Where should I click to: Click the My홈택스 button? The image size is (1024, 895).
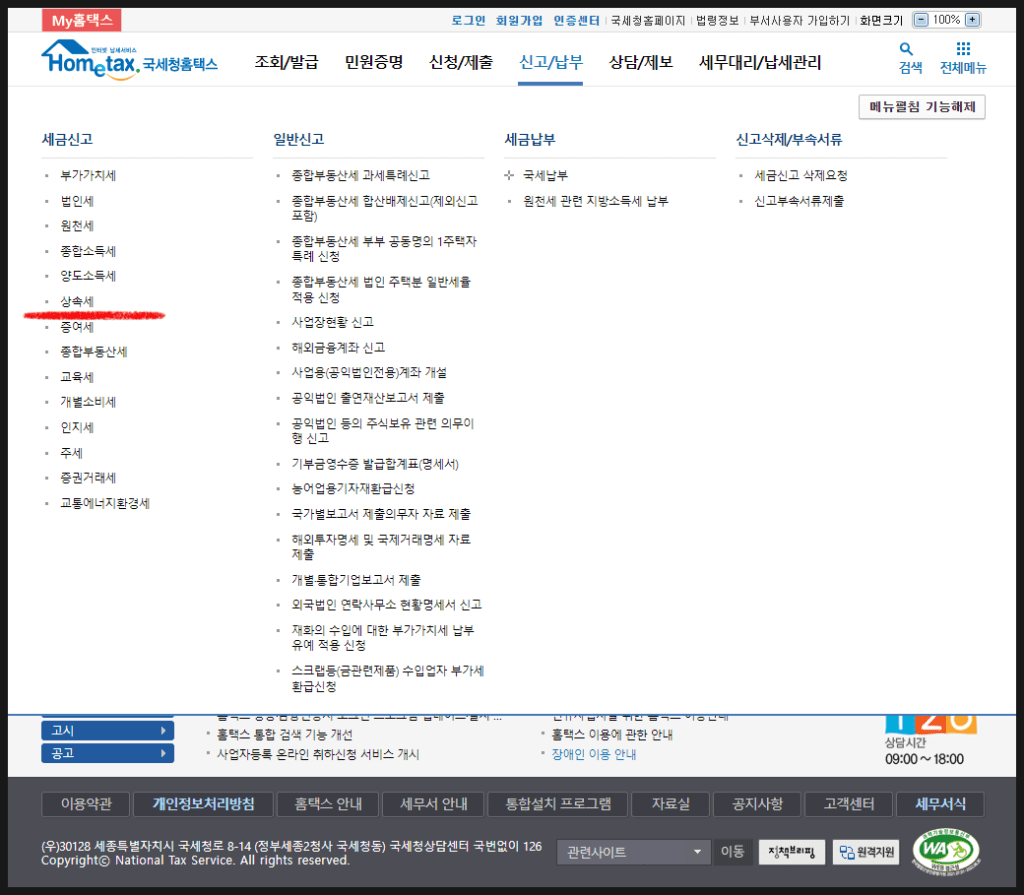click(x=81, y=20)
